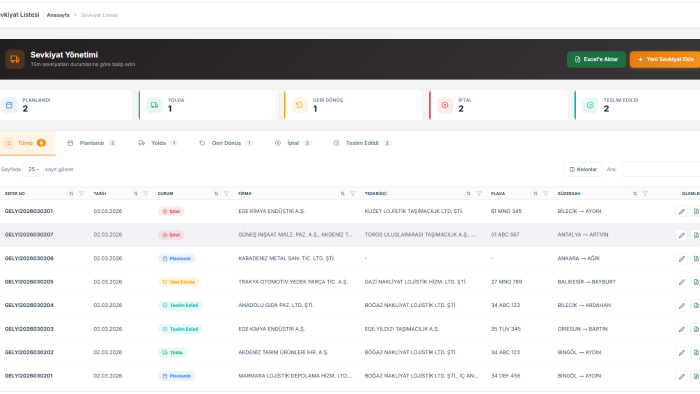700x394 pixels.
Task: Open the Teslim Edildi tab
Action: [x=362, y=143]
